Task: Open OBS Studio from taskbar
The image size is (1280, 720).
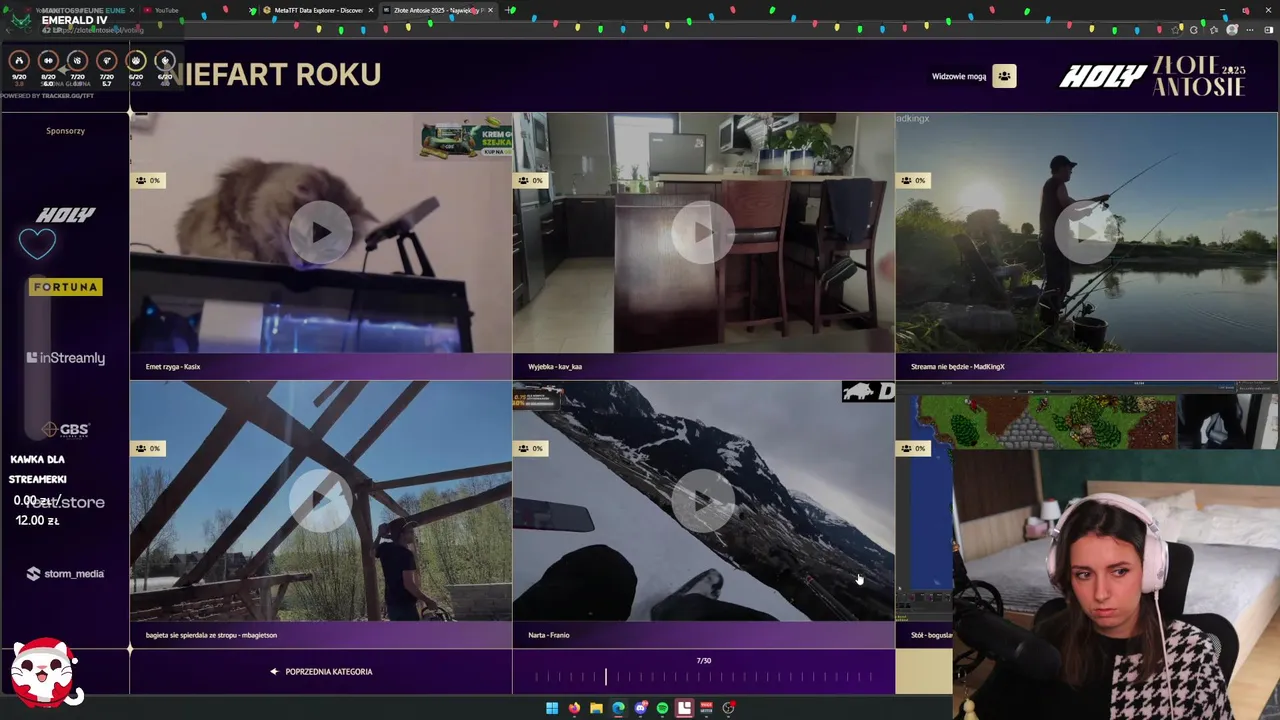Action: click(x=728, y=708)
